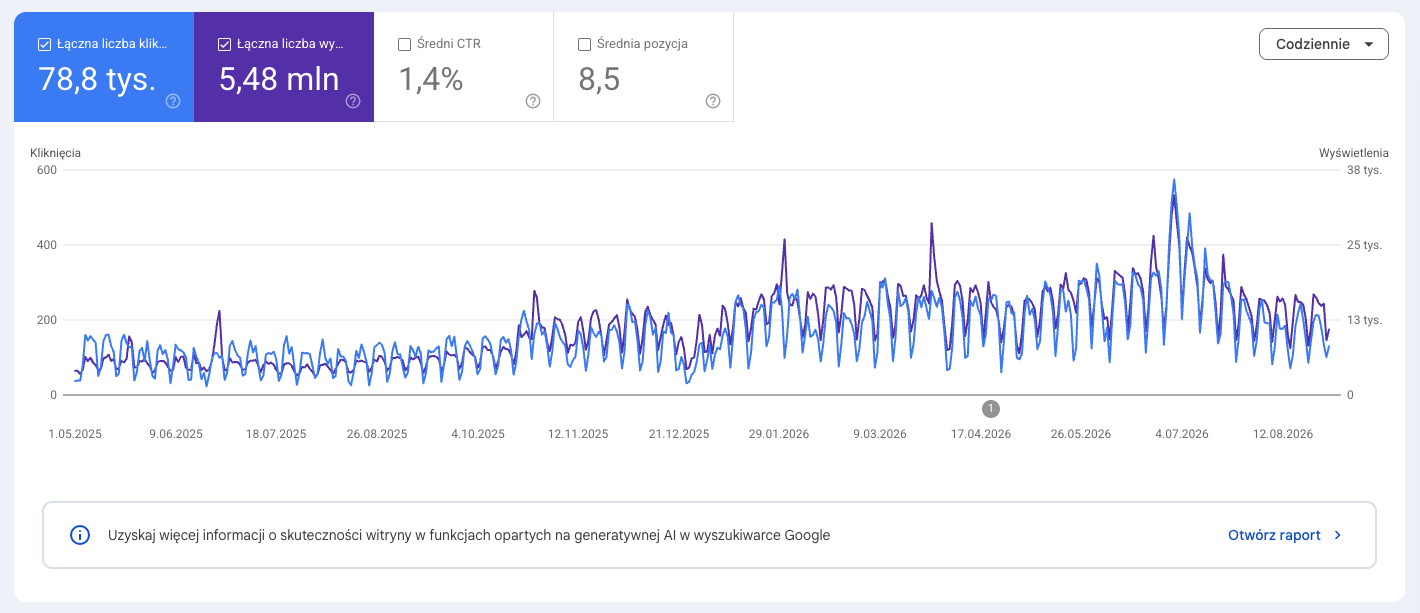Select the 78,8 tys. clicks metric card
This screenshot has height=613, width=1420.
pos(104,67)
